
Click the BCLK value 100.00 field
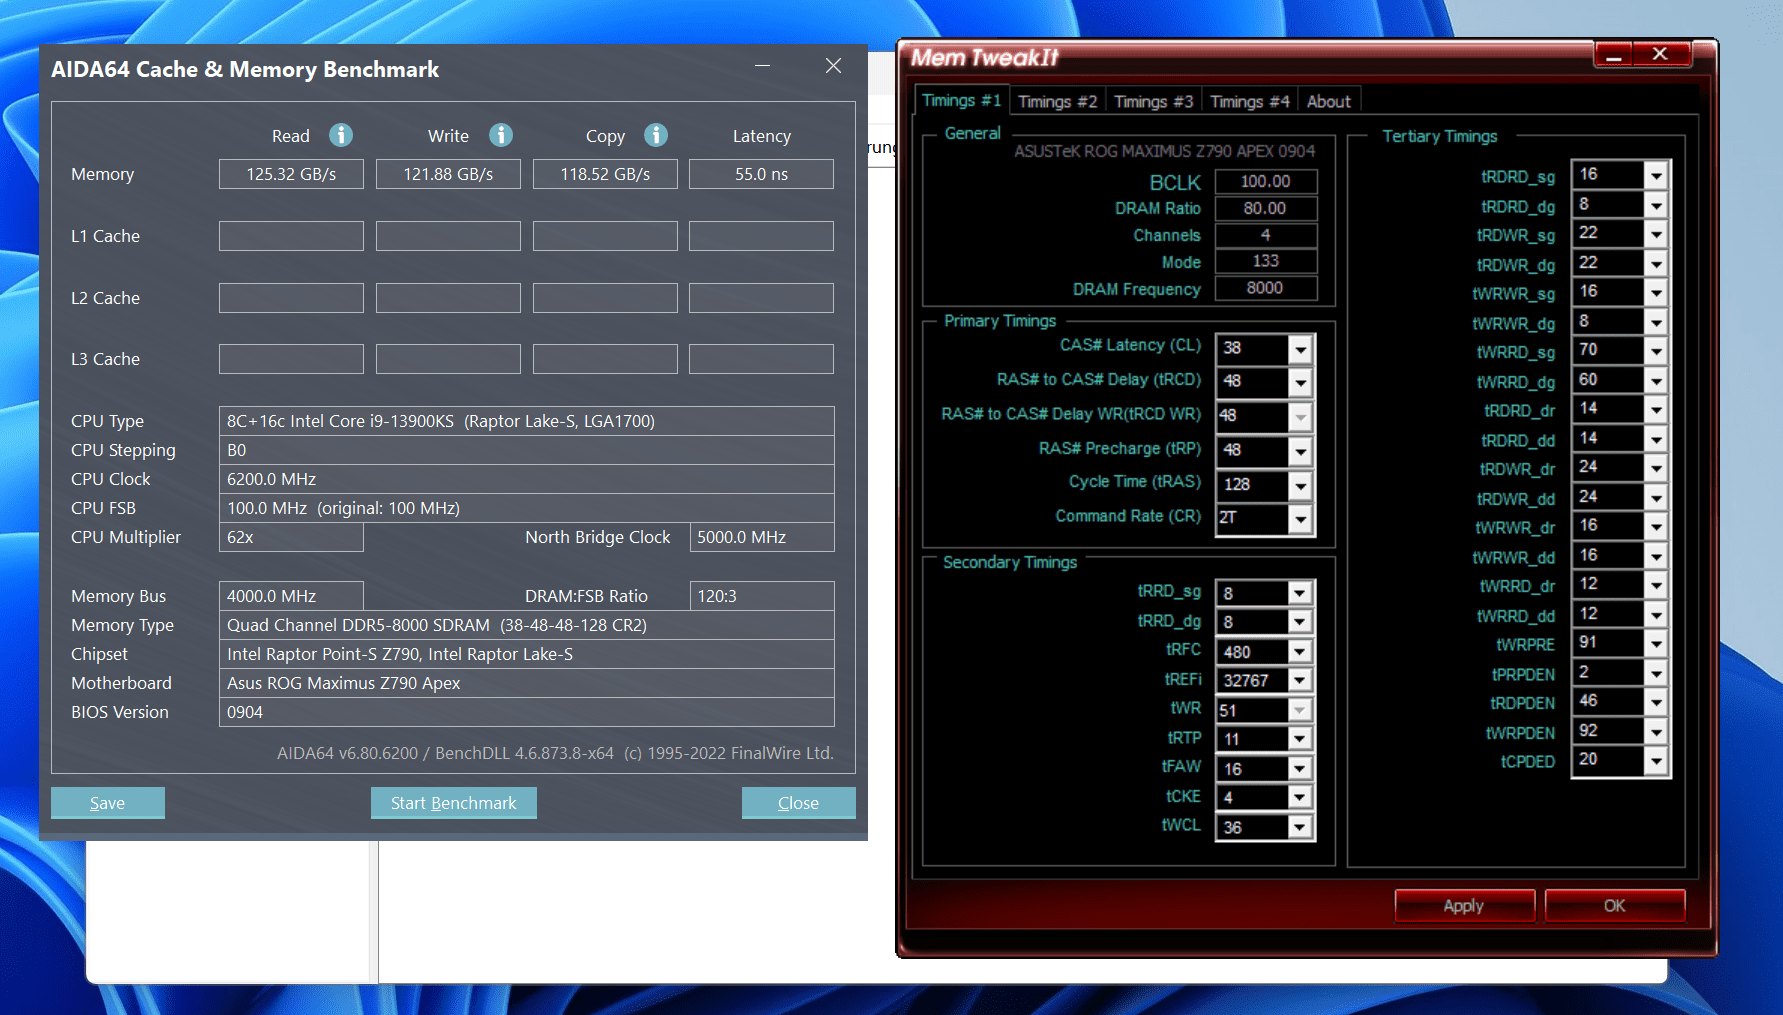(x=1266, y=181)
